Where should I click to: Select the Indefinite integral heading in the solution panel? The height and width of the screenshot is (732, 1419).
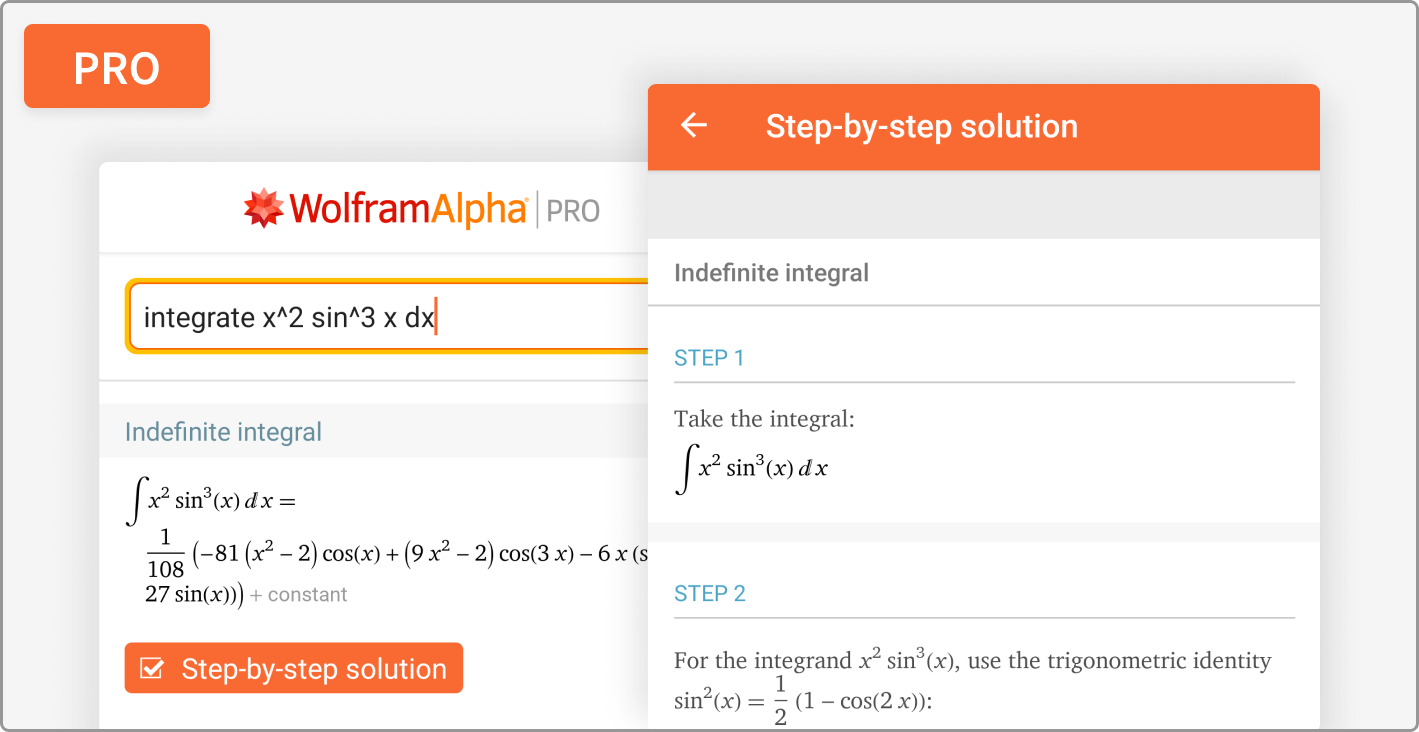coord(771,273)
